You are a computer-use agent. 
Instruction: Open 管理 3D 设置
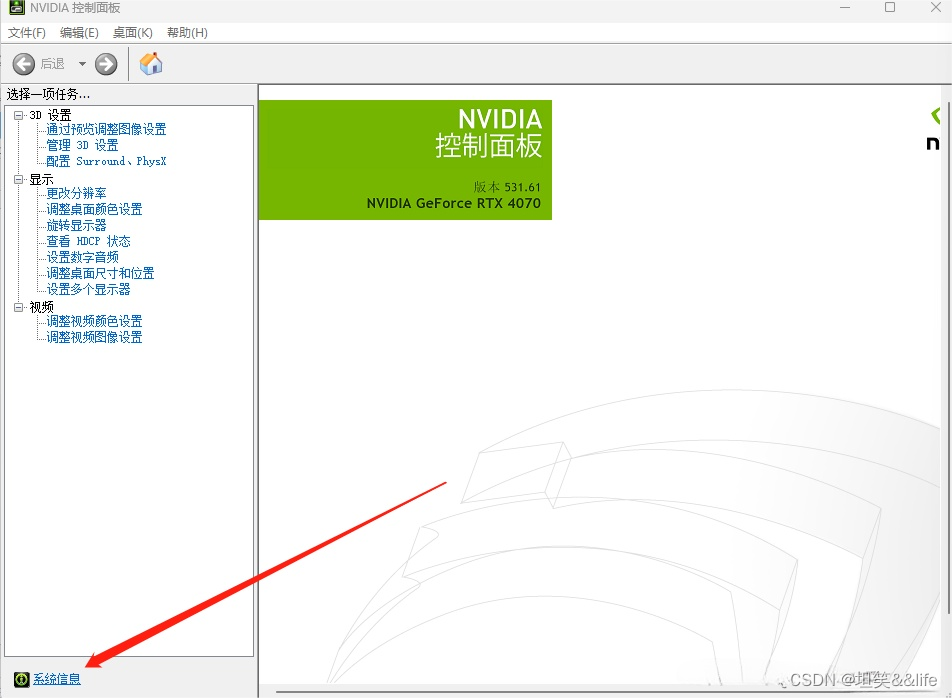82,145
